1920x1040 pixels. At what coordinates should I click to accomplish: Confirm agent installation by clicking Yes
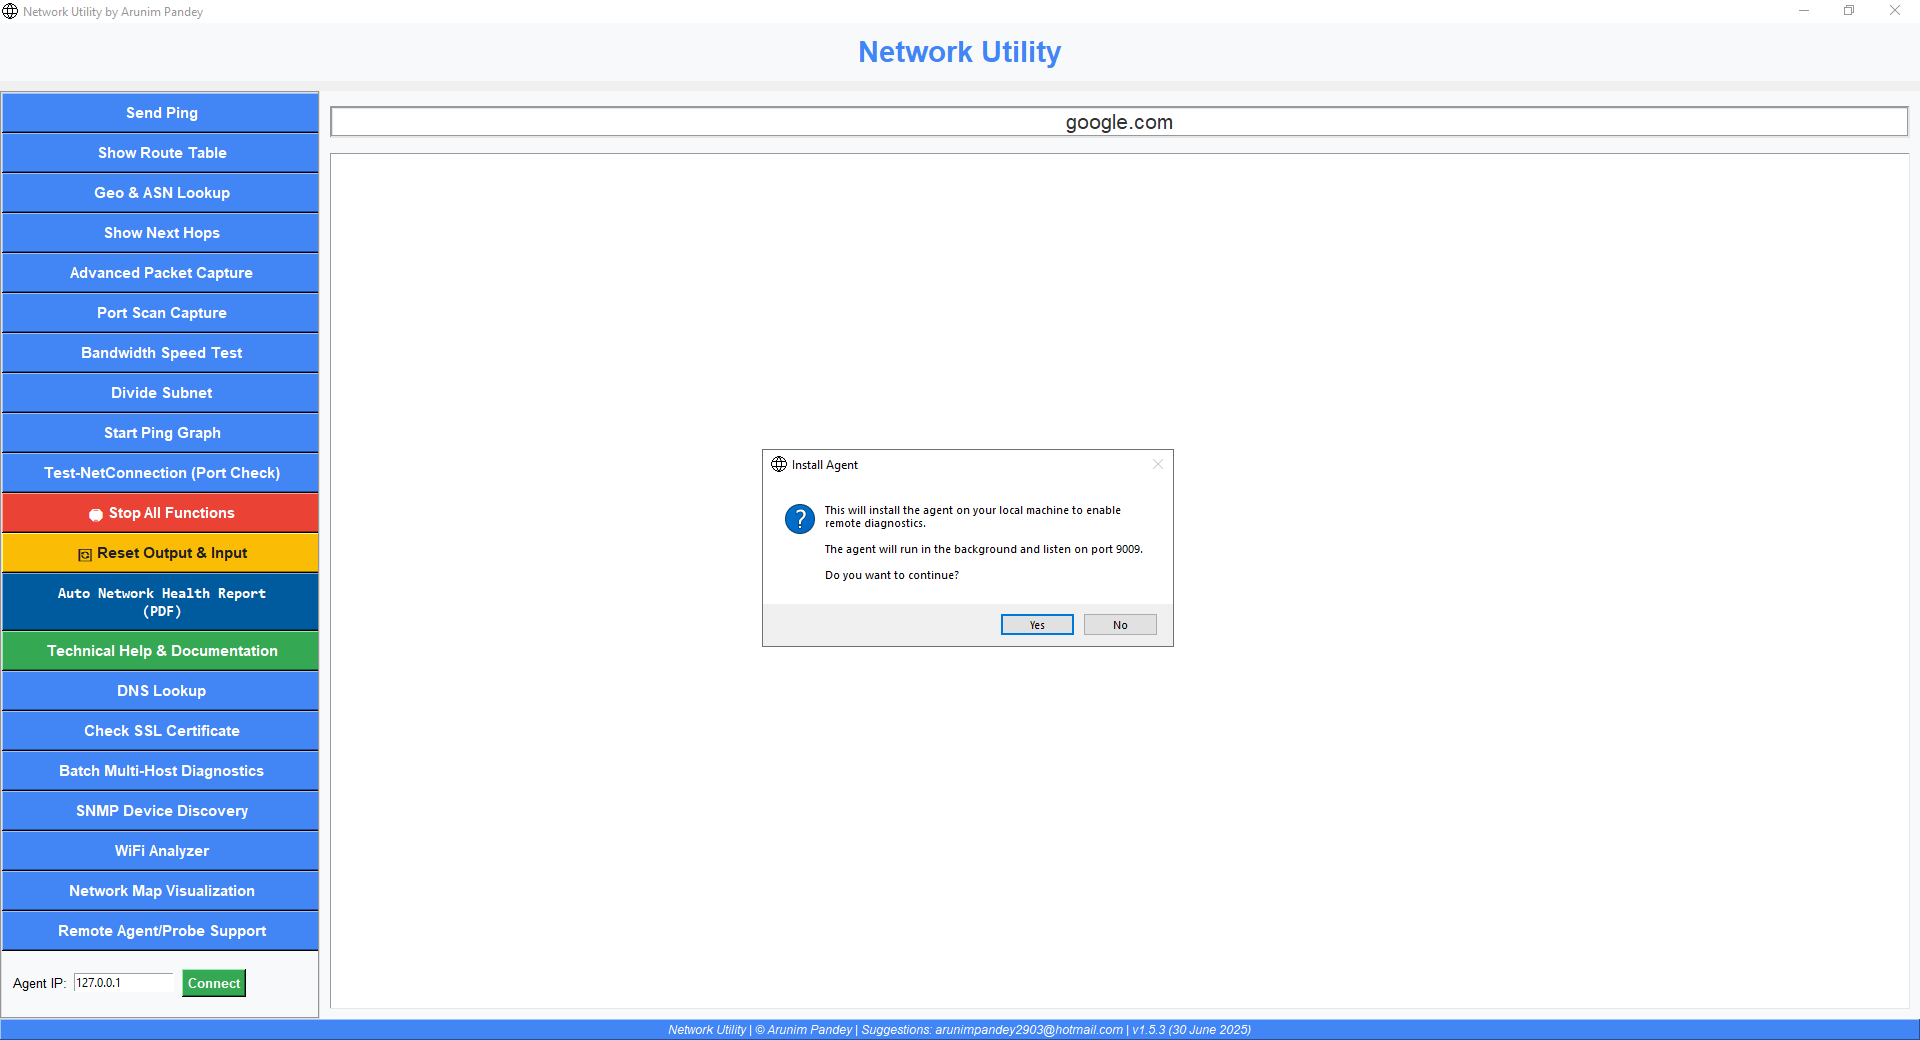pyautogui.click(x=1037, y=624)
